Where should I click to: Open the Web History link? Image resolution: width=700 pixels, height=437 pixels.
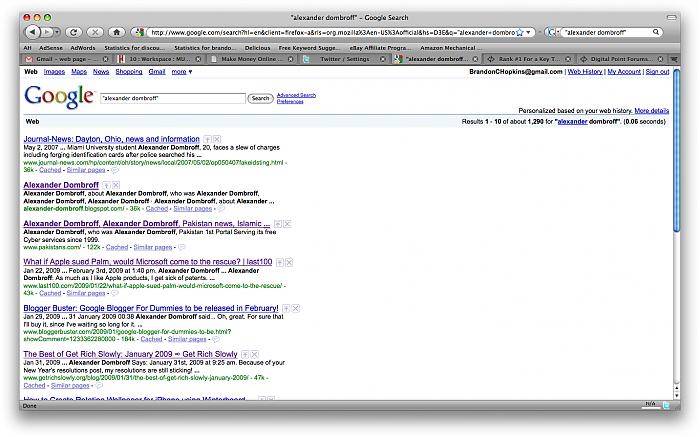585,72
